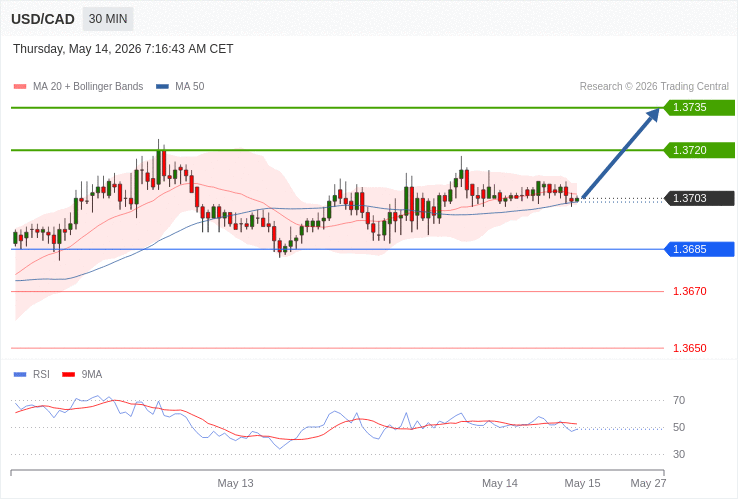The width and height of the screenshot is (738, 500).
Task: Click the blue RSI legend swatch
Action: (20, 374)
